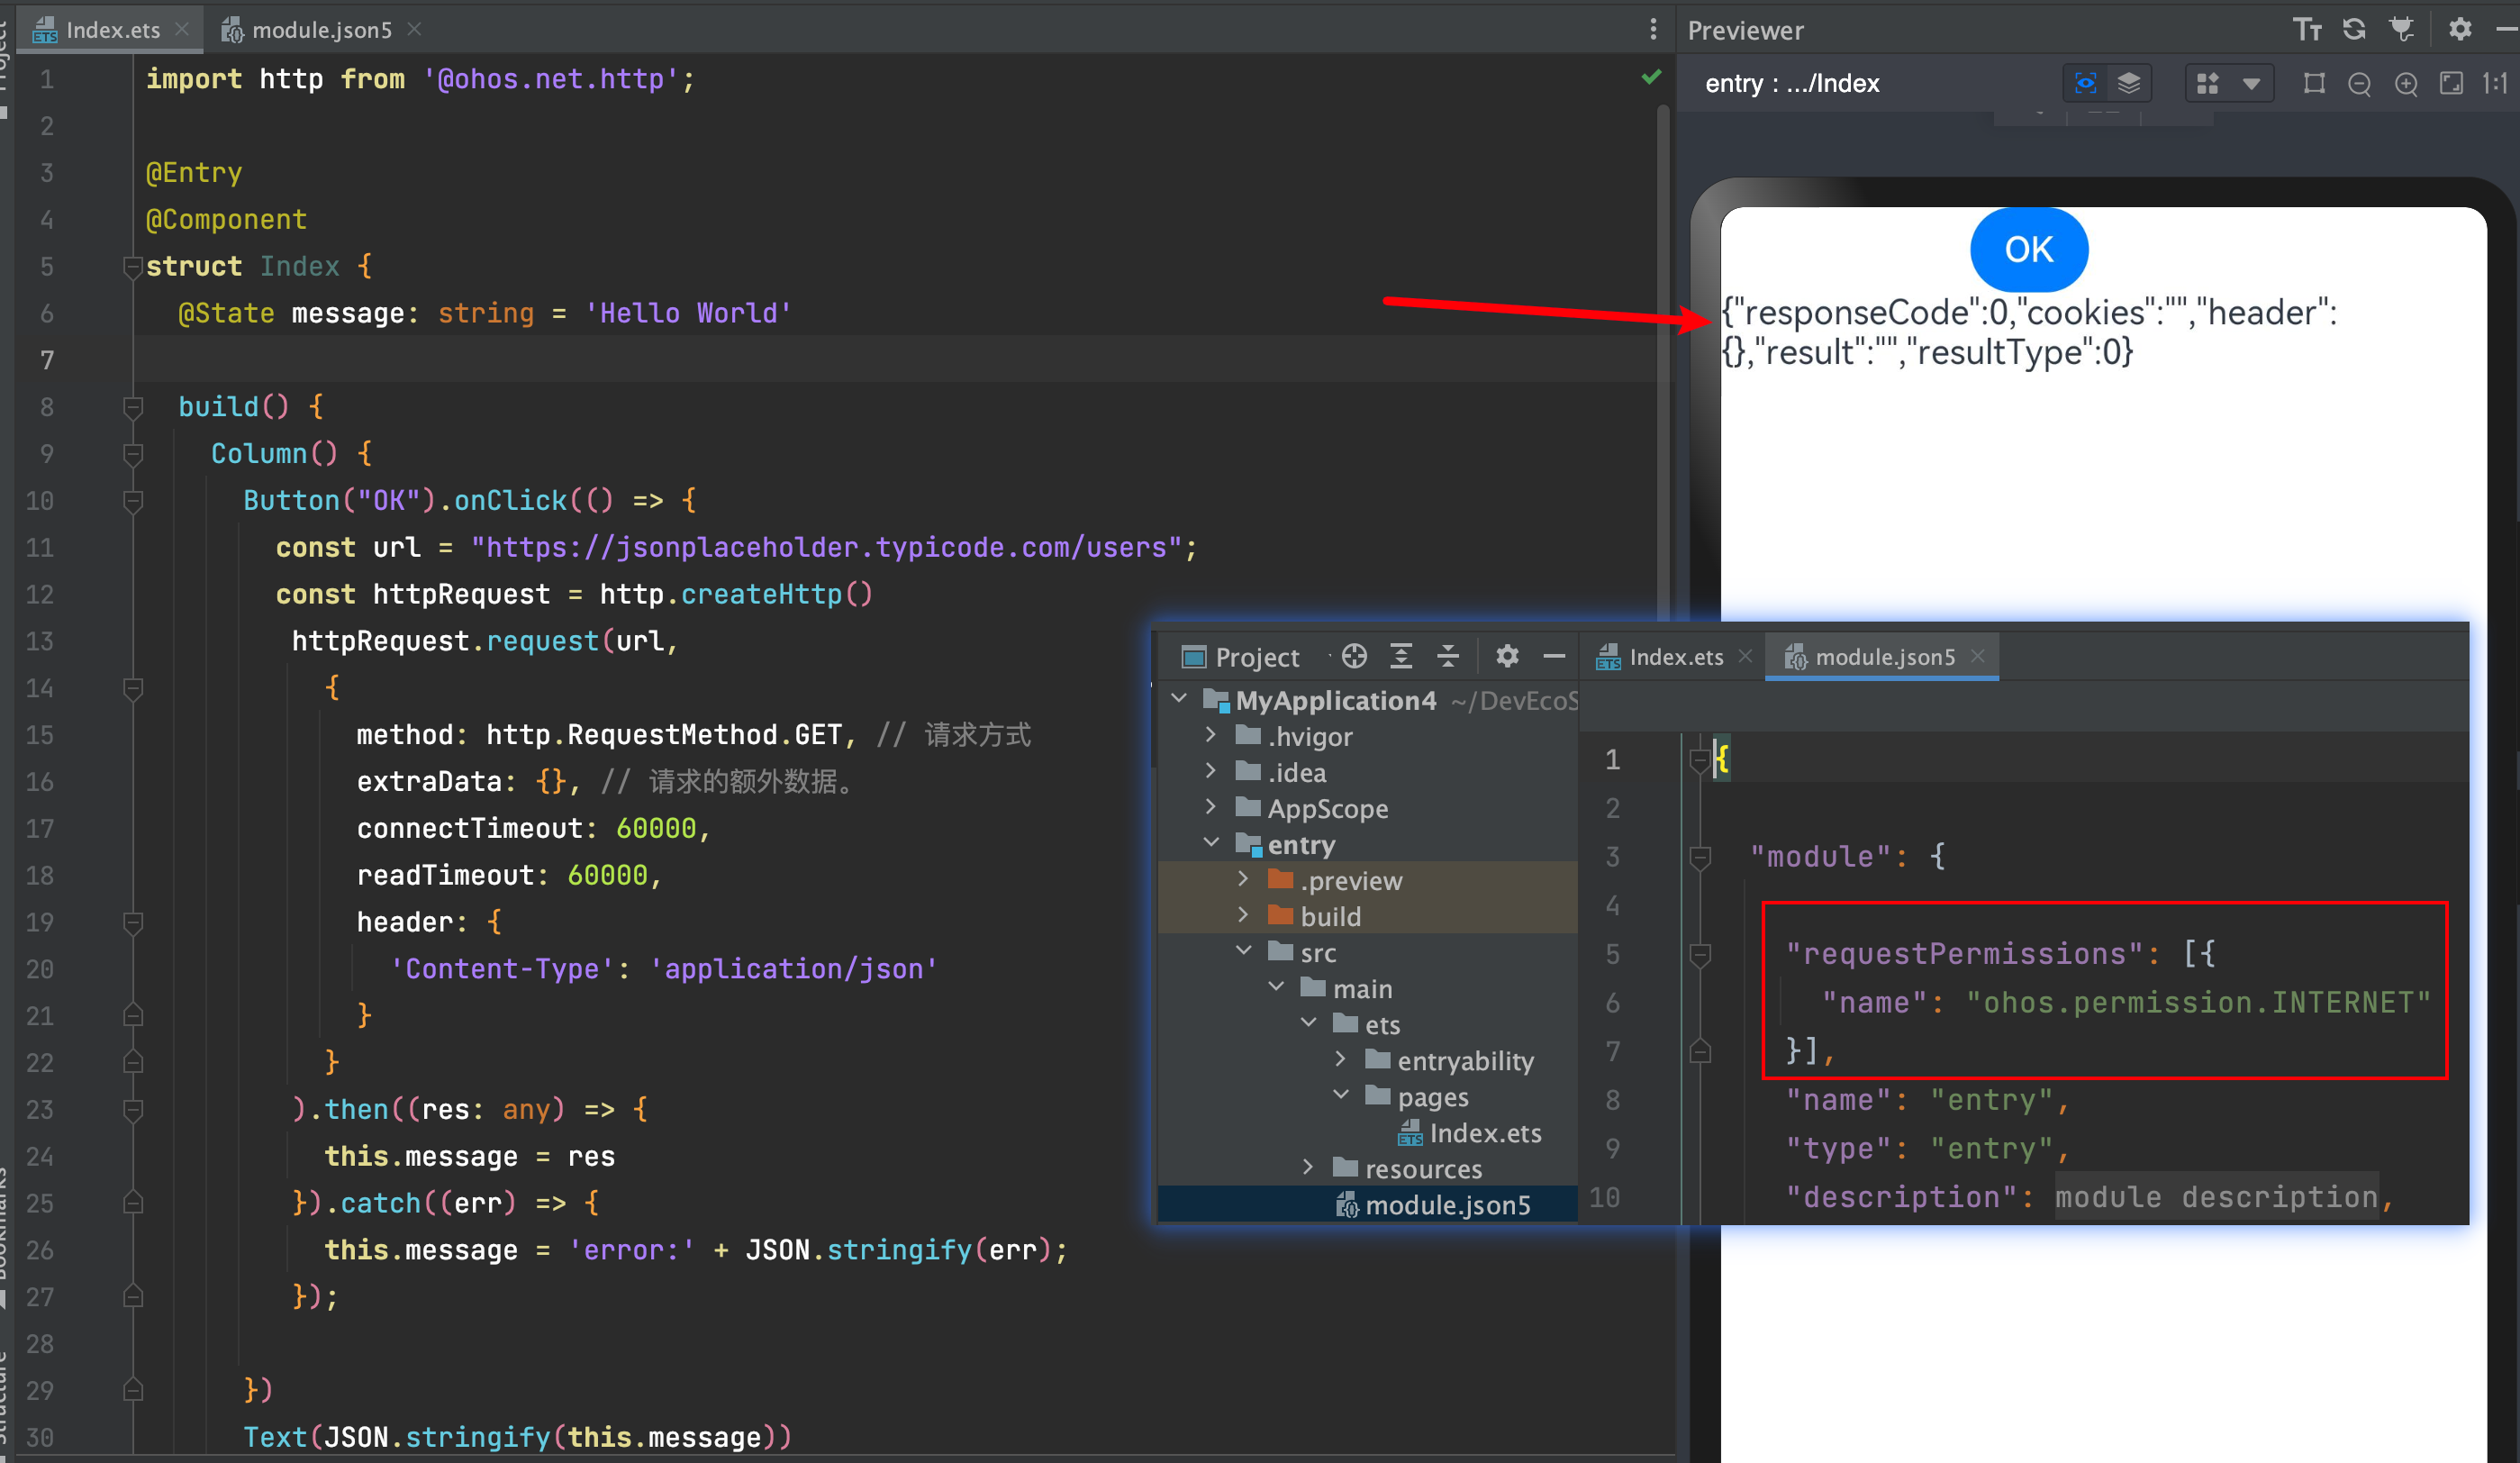
Task: Fit preview to window icon
Action: (2451, 83)
